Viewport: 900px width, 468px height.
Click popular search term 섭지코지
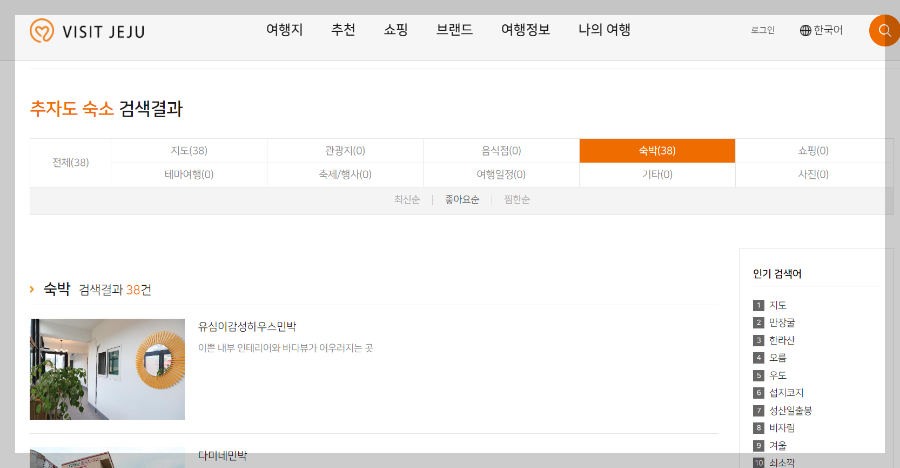click(x=786, y=393)
